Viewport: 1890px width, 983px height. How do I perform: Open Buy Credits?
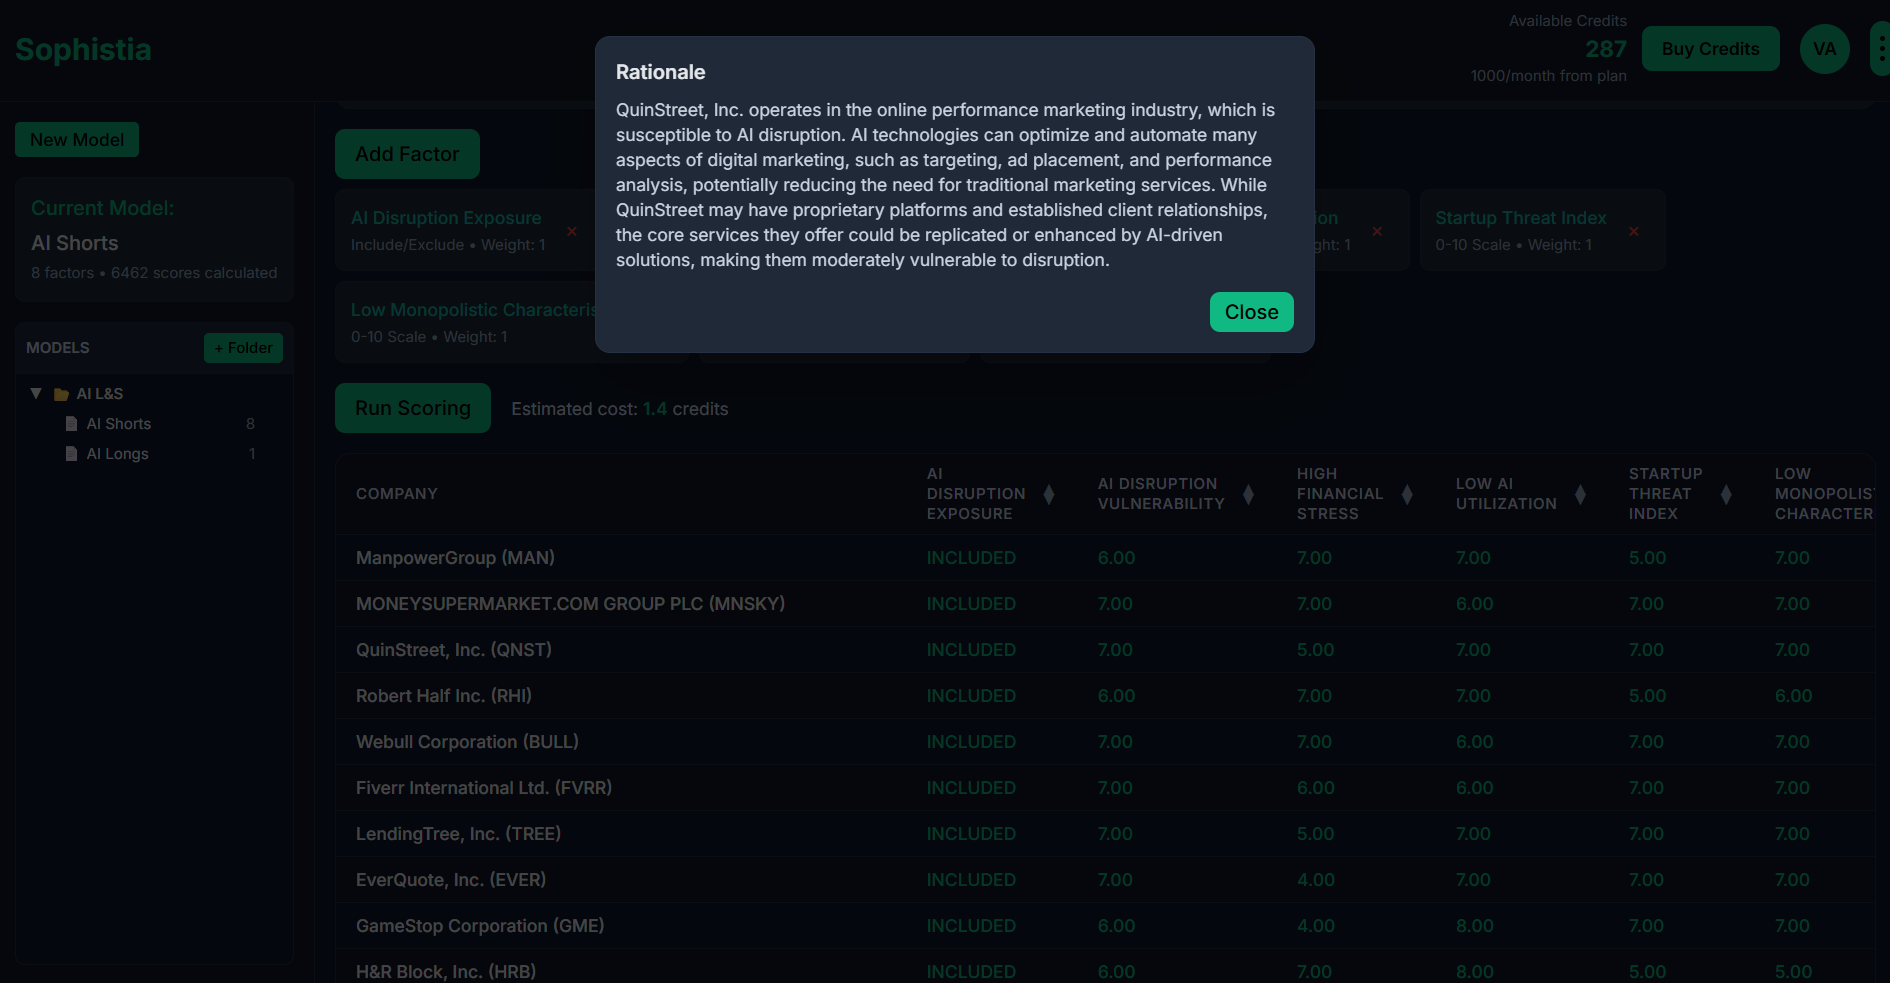tap(1710, 48)
